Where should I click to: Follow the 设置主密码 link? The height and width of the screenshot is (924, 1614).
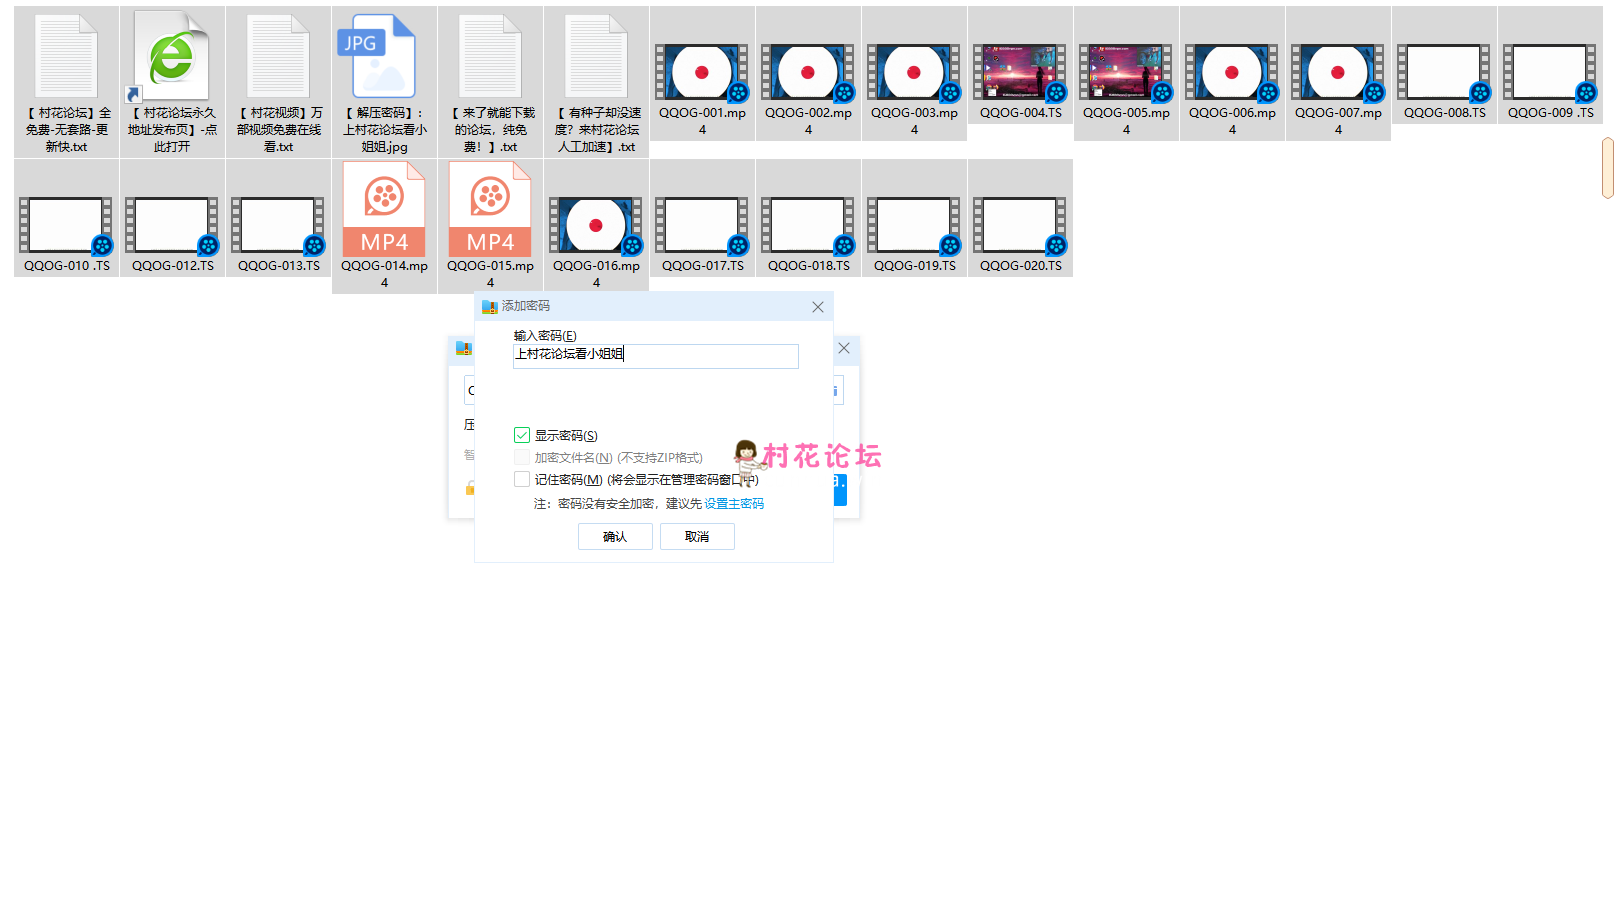point(734,504)
